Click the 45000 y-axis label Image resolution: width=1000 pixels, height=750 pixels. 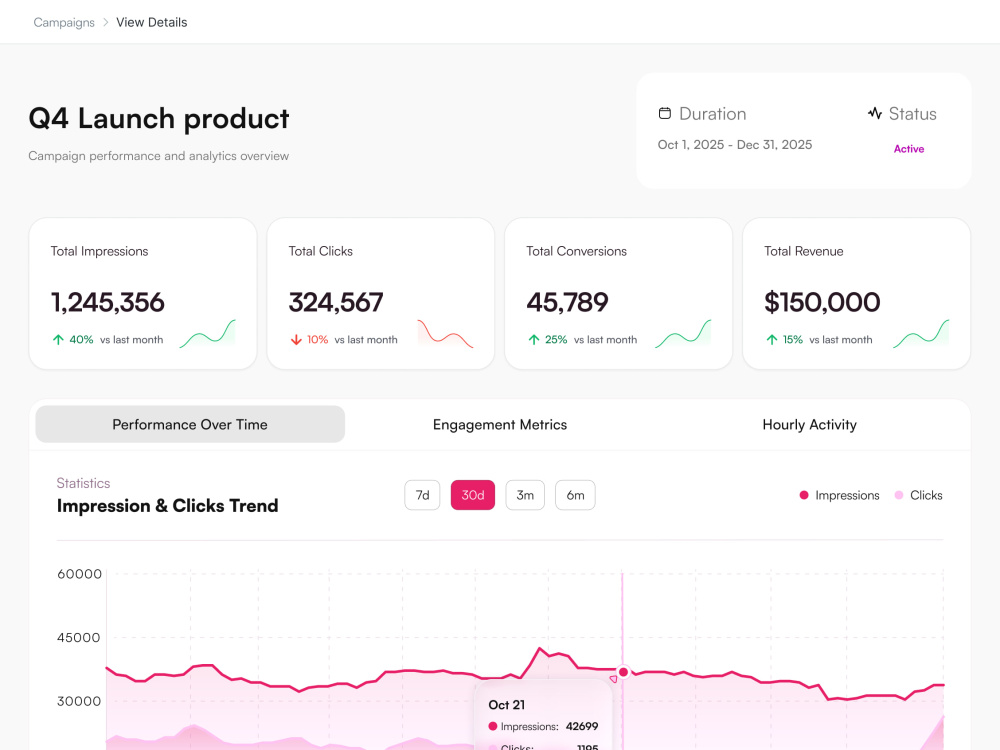tap(79, 638)
